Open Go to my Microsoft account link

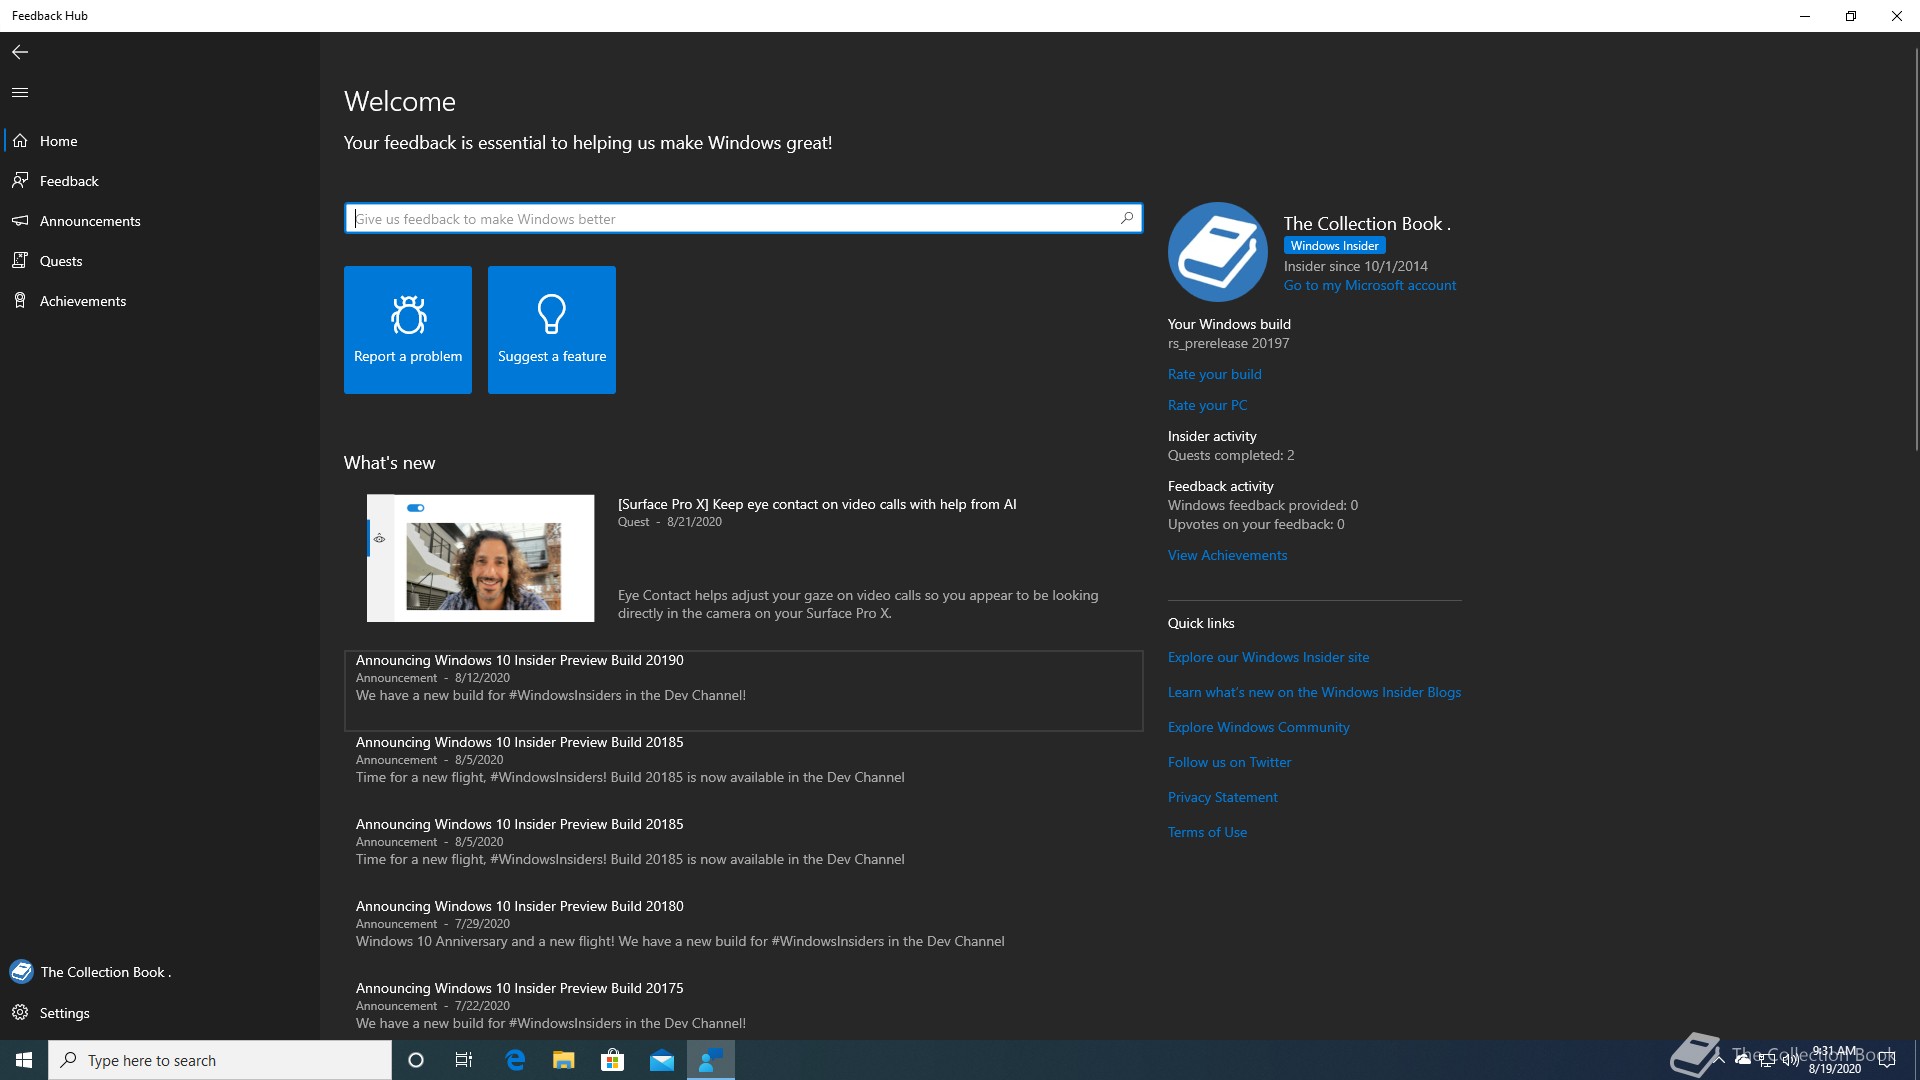pyautogui.click(x=1370, y=286)
